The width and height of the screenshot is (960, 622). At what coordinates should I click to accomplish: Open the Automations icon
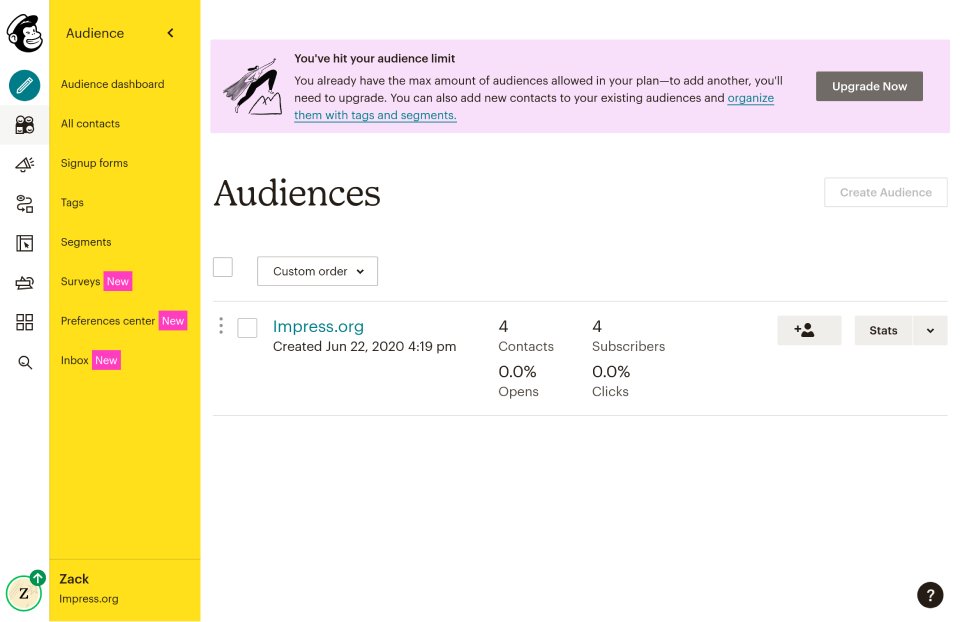[x=24, y=204]
